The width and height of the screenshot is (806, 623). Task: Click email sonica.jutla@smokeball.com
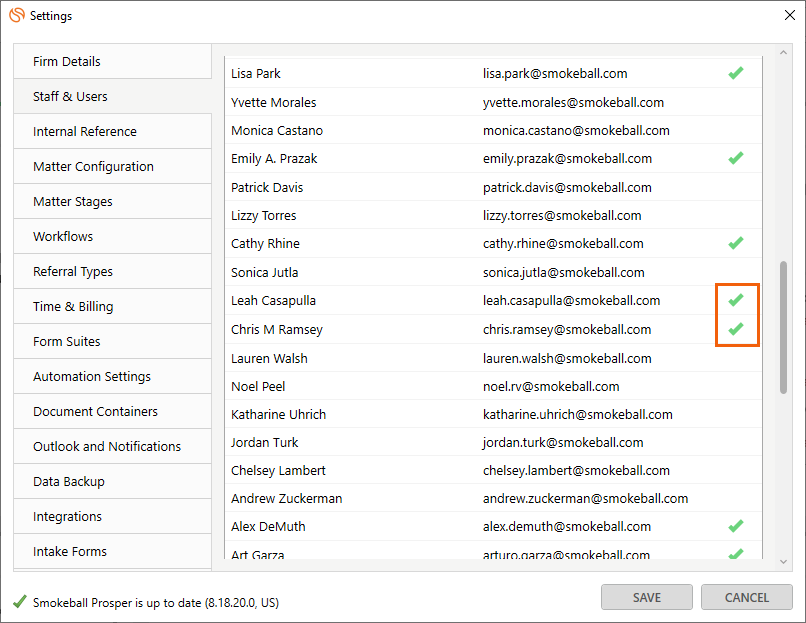(563, 272)
